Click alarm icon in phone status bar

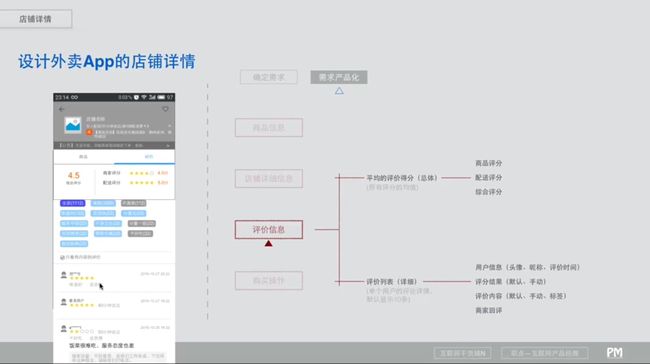click(136, 97)
